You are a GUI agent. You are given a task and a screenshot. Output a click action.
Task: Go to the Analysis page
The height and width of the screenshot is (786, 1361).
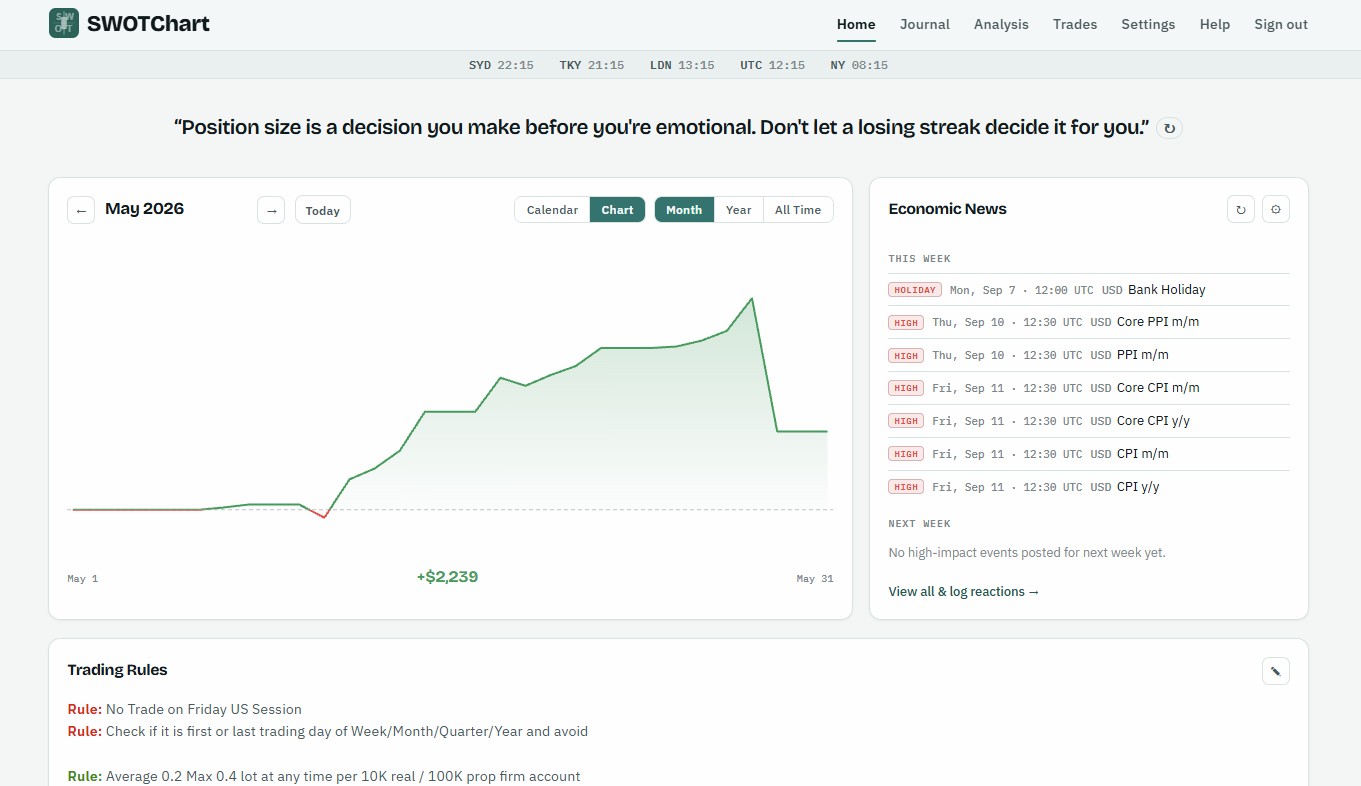pyautogui.click(x=1001, y=24)
